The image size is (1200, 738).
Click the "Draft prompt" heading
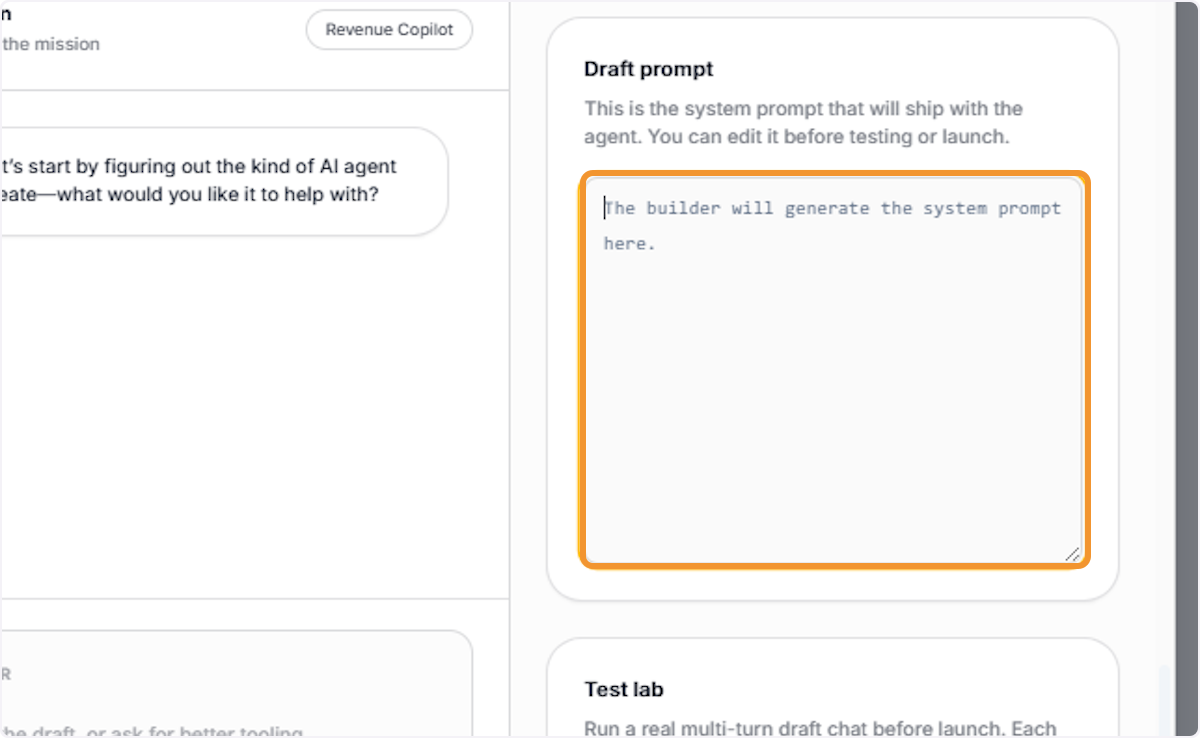tap(649, 70)
